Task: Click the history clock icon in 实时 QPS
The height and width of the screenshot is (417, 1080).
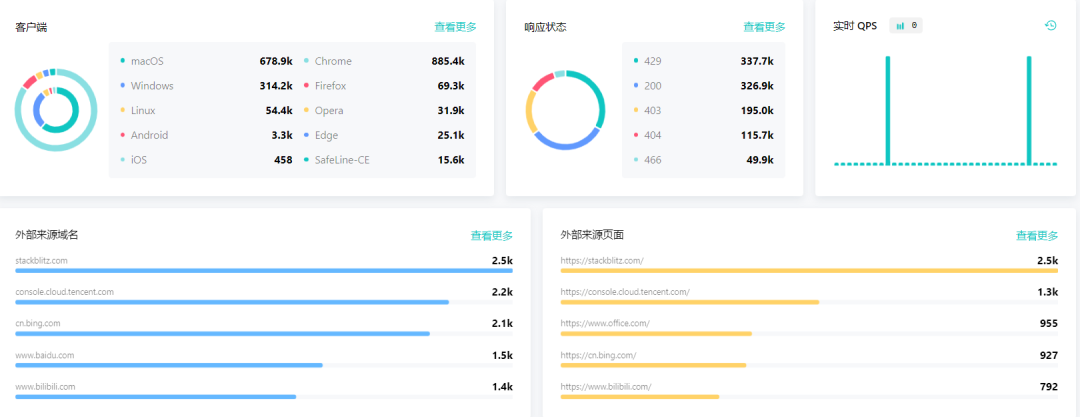Action: [x=1050, y=26]
